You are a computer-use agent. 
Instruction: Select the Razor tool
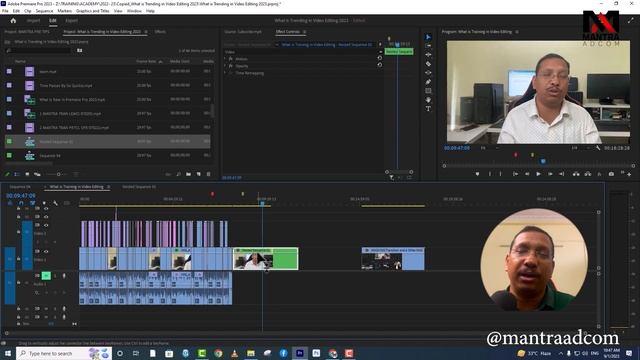tap(428, 64)
